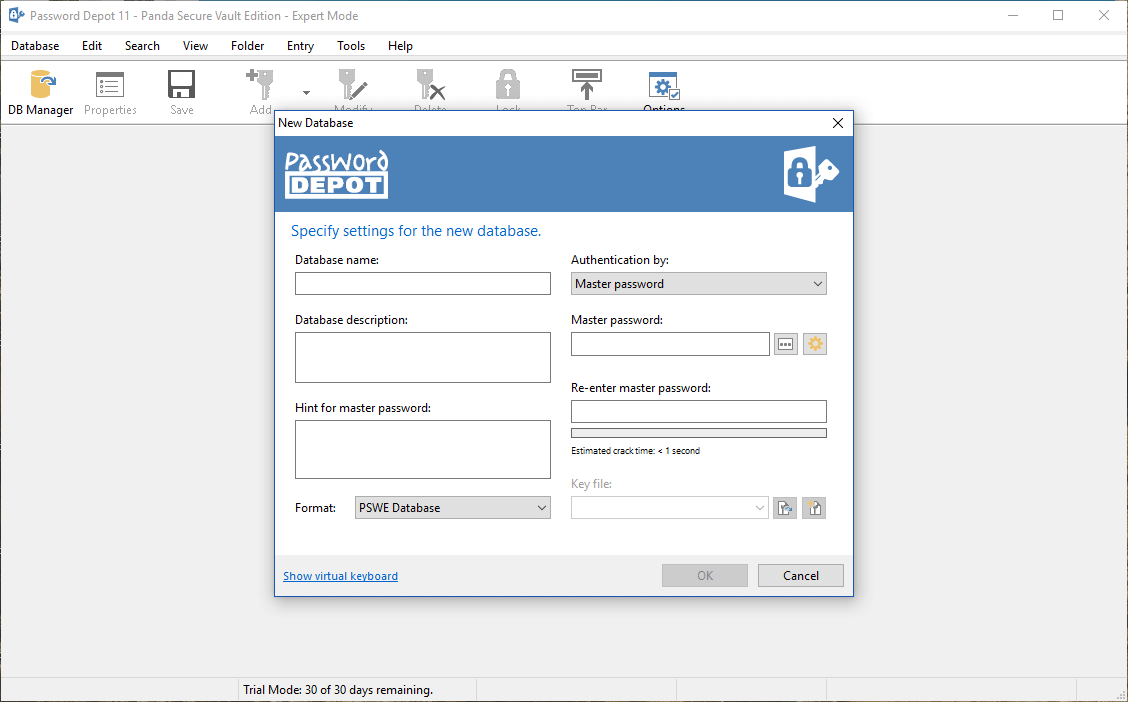Open the Database menu

(x=35, y=46)
